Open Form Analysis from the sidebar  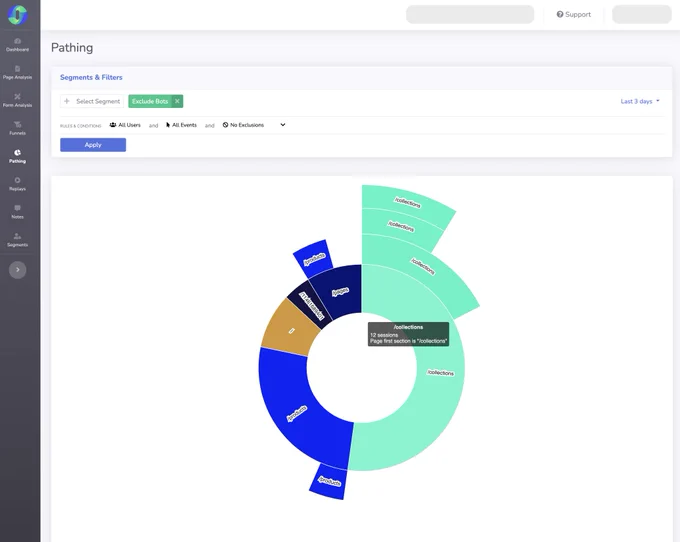pyautogui.click(x=17, y=100)
